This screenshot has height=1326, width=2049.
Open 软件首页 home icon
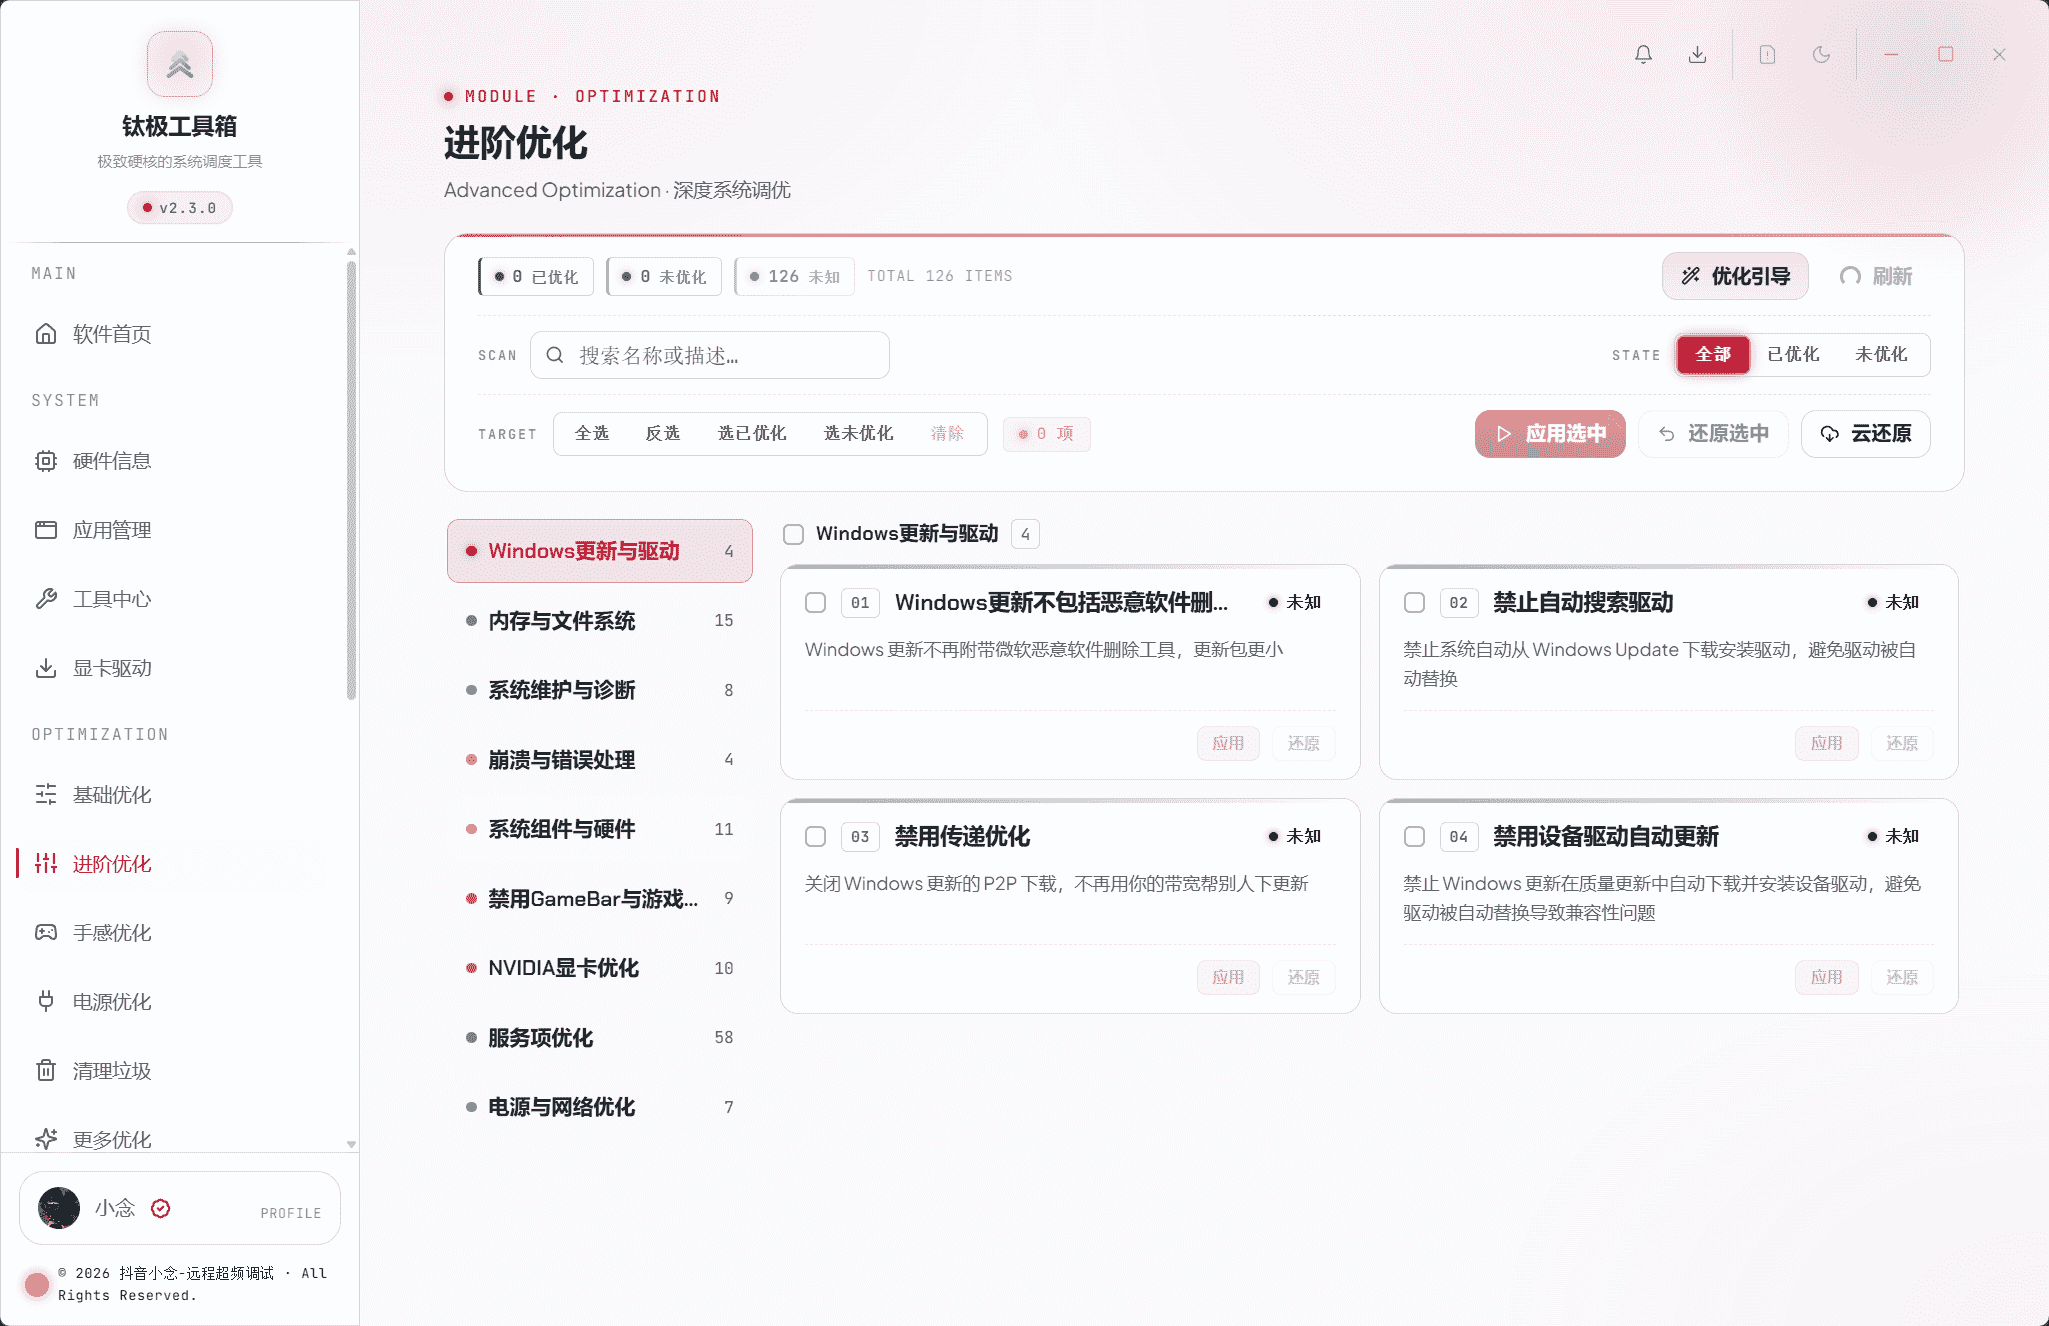(x=46, y=334)
